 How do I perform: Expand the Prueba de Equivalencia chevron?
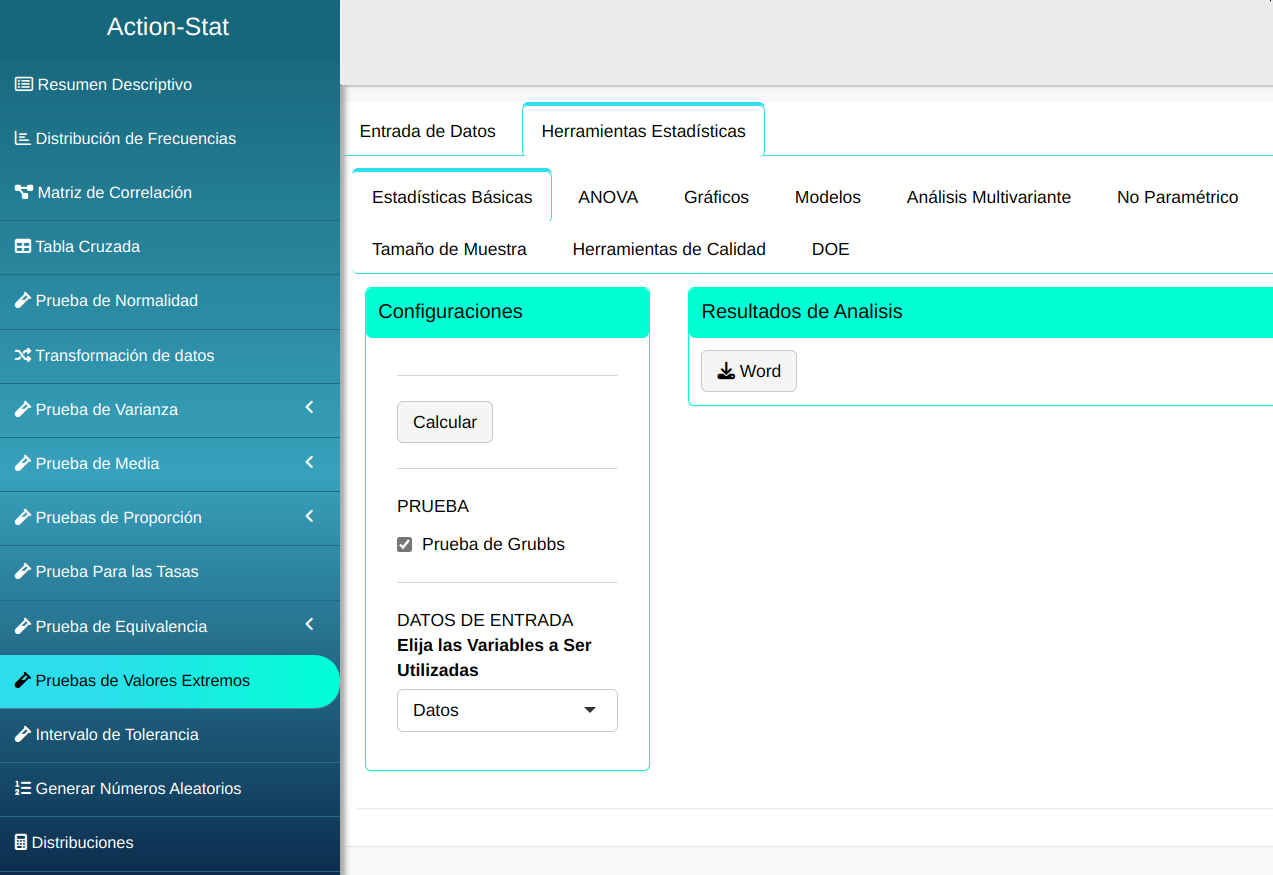click(309, 625)
